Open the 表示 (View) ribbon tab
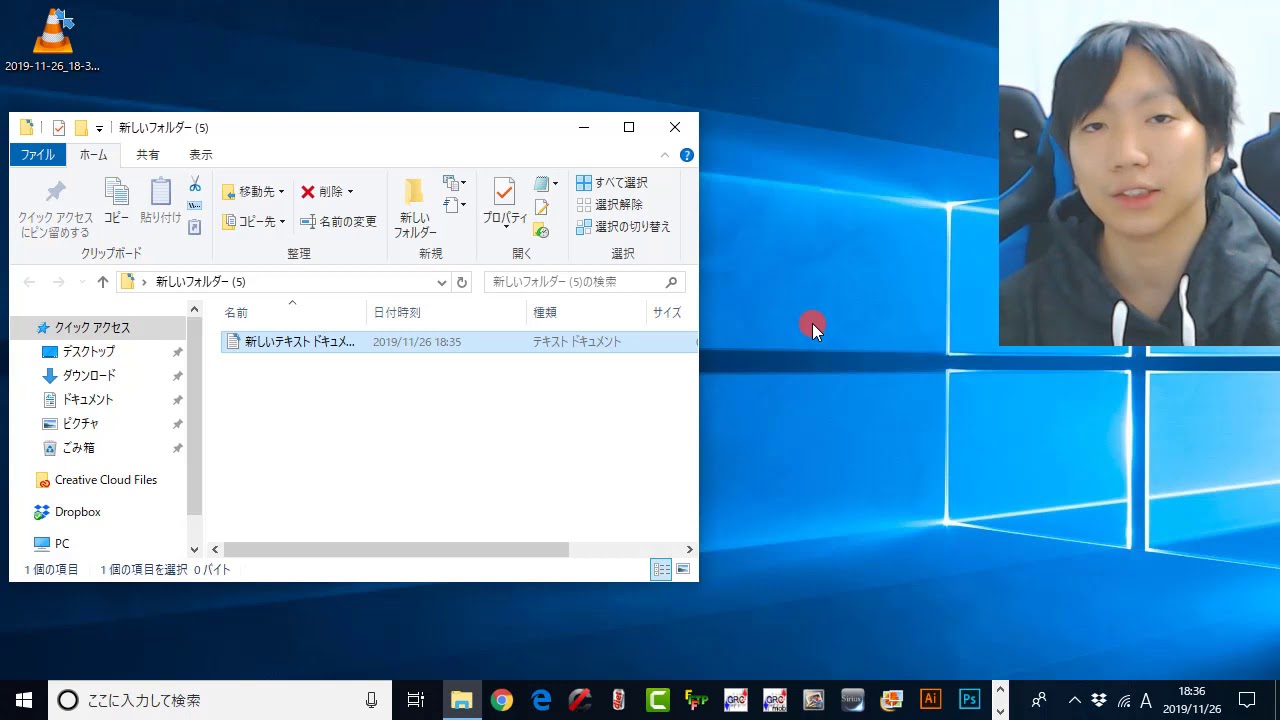Screen dimensions: 1280x720 pyautogui.click(x=201, y=155)
